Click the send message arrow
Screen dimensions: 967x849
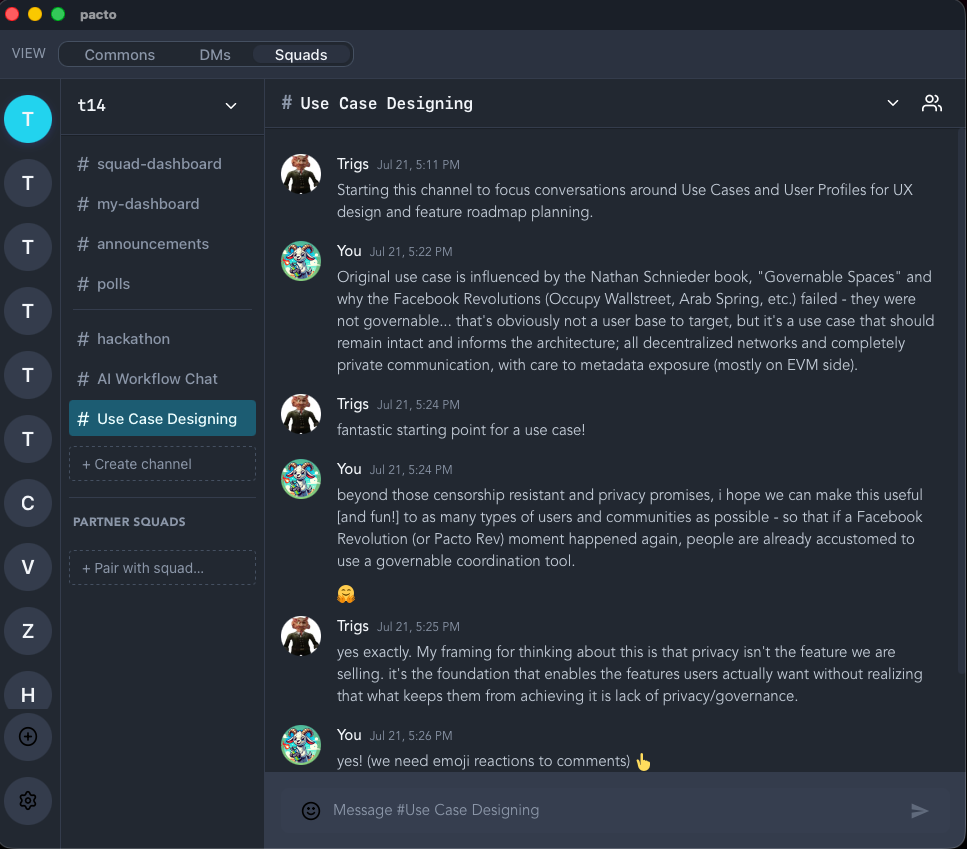(920, 810)
